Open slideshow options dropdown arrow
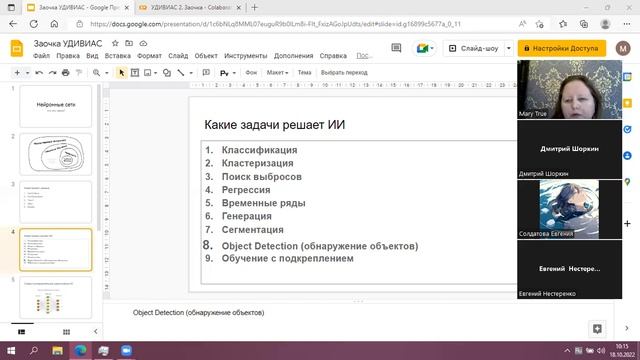 [509, 48]
